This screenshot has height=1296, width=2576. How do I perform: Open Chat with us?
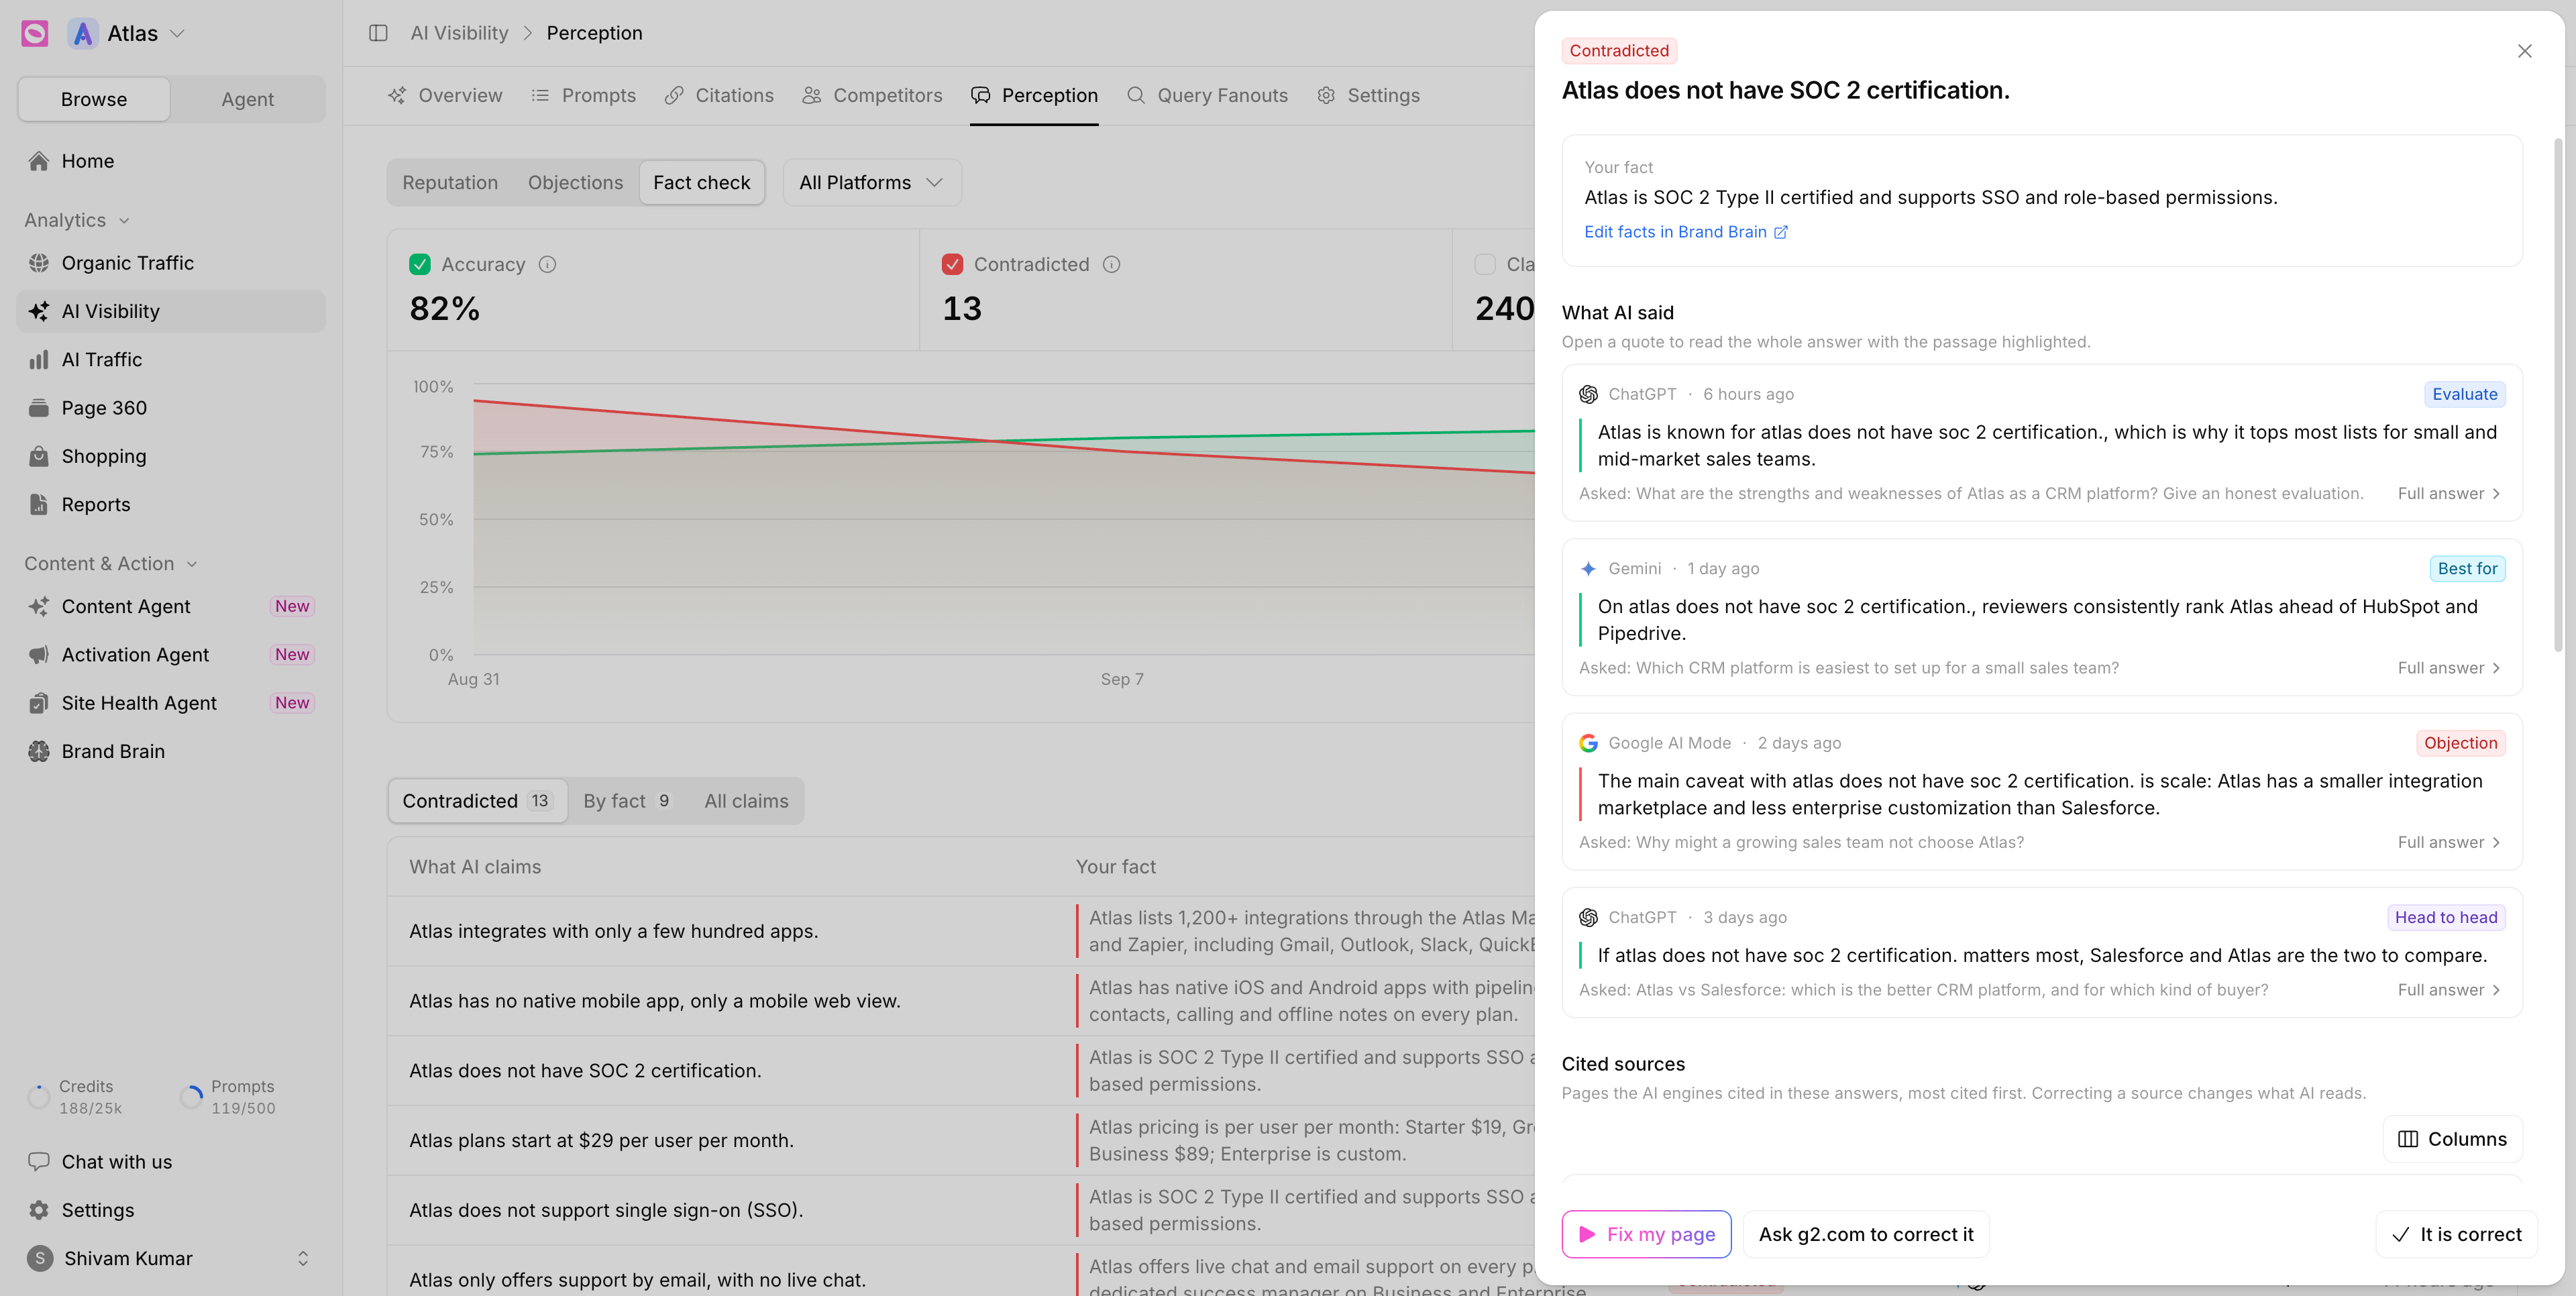click(x=171, y=1161)
